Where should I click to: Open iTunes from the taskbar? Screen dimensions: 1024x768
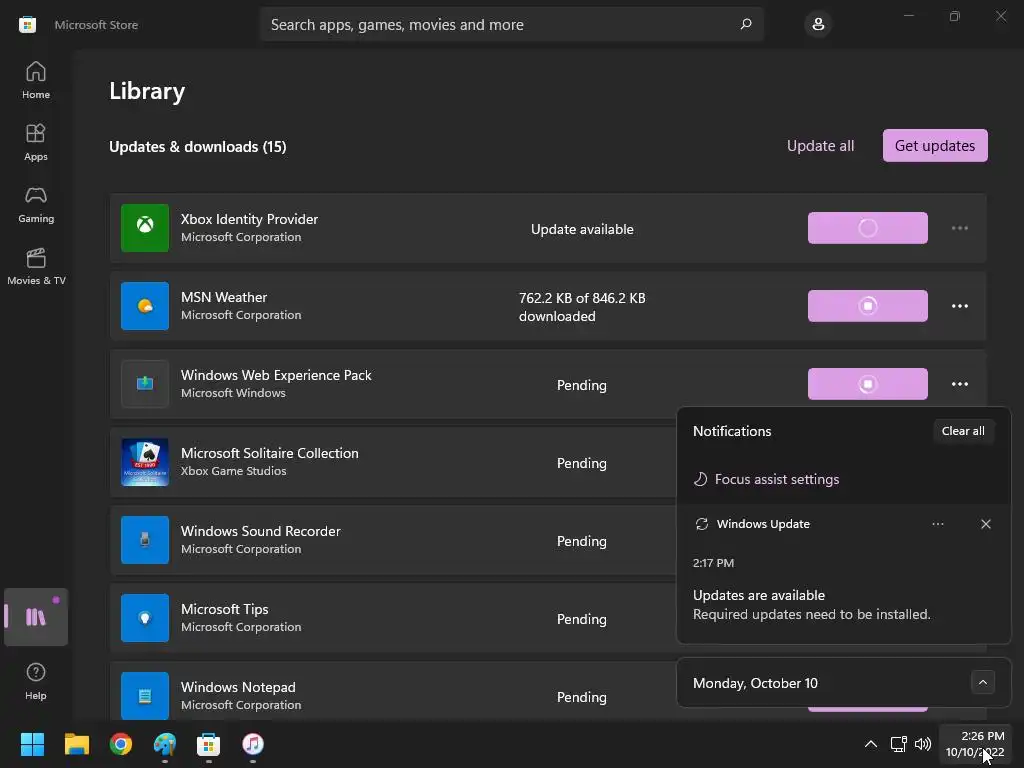pyautogui.click(x=253, y=744)
